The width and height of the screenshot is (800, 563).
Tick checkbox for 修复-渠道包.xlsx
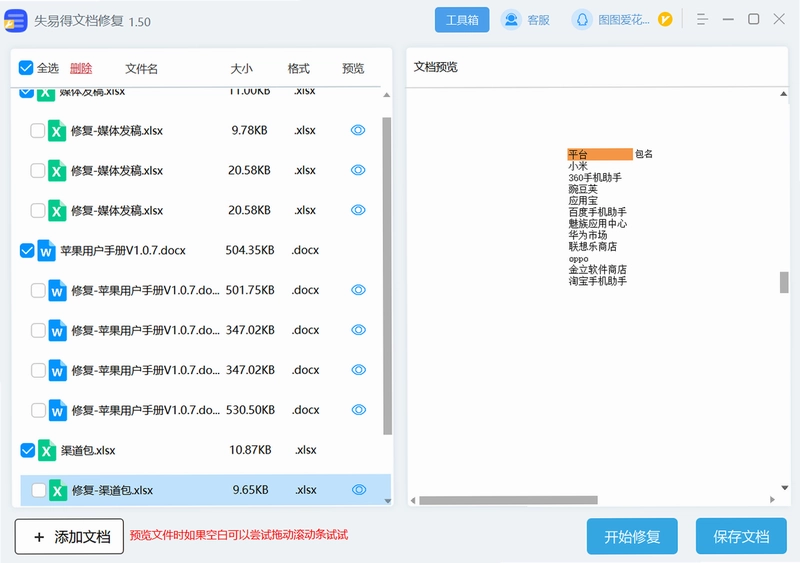click(38, 491)
